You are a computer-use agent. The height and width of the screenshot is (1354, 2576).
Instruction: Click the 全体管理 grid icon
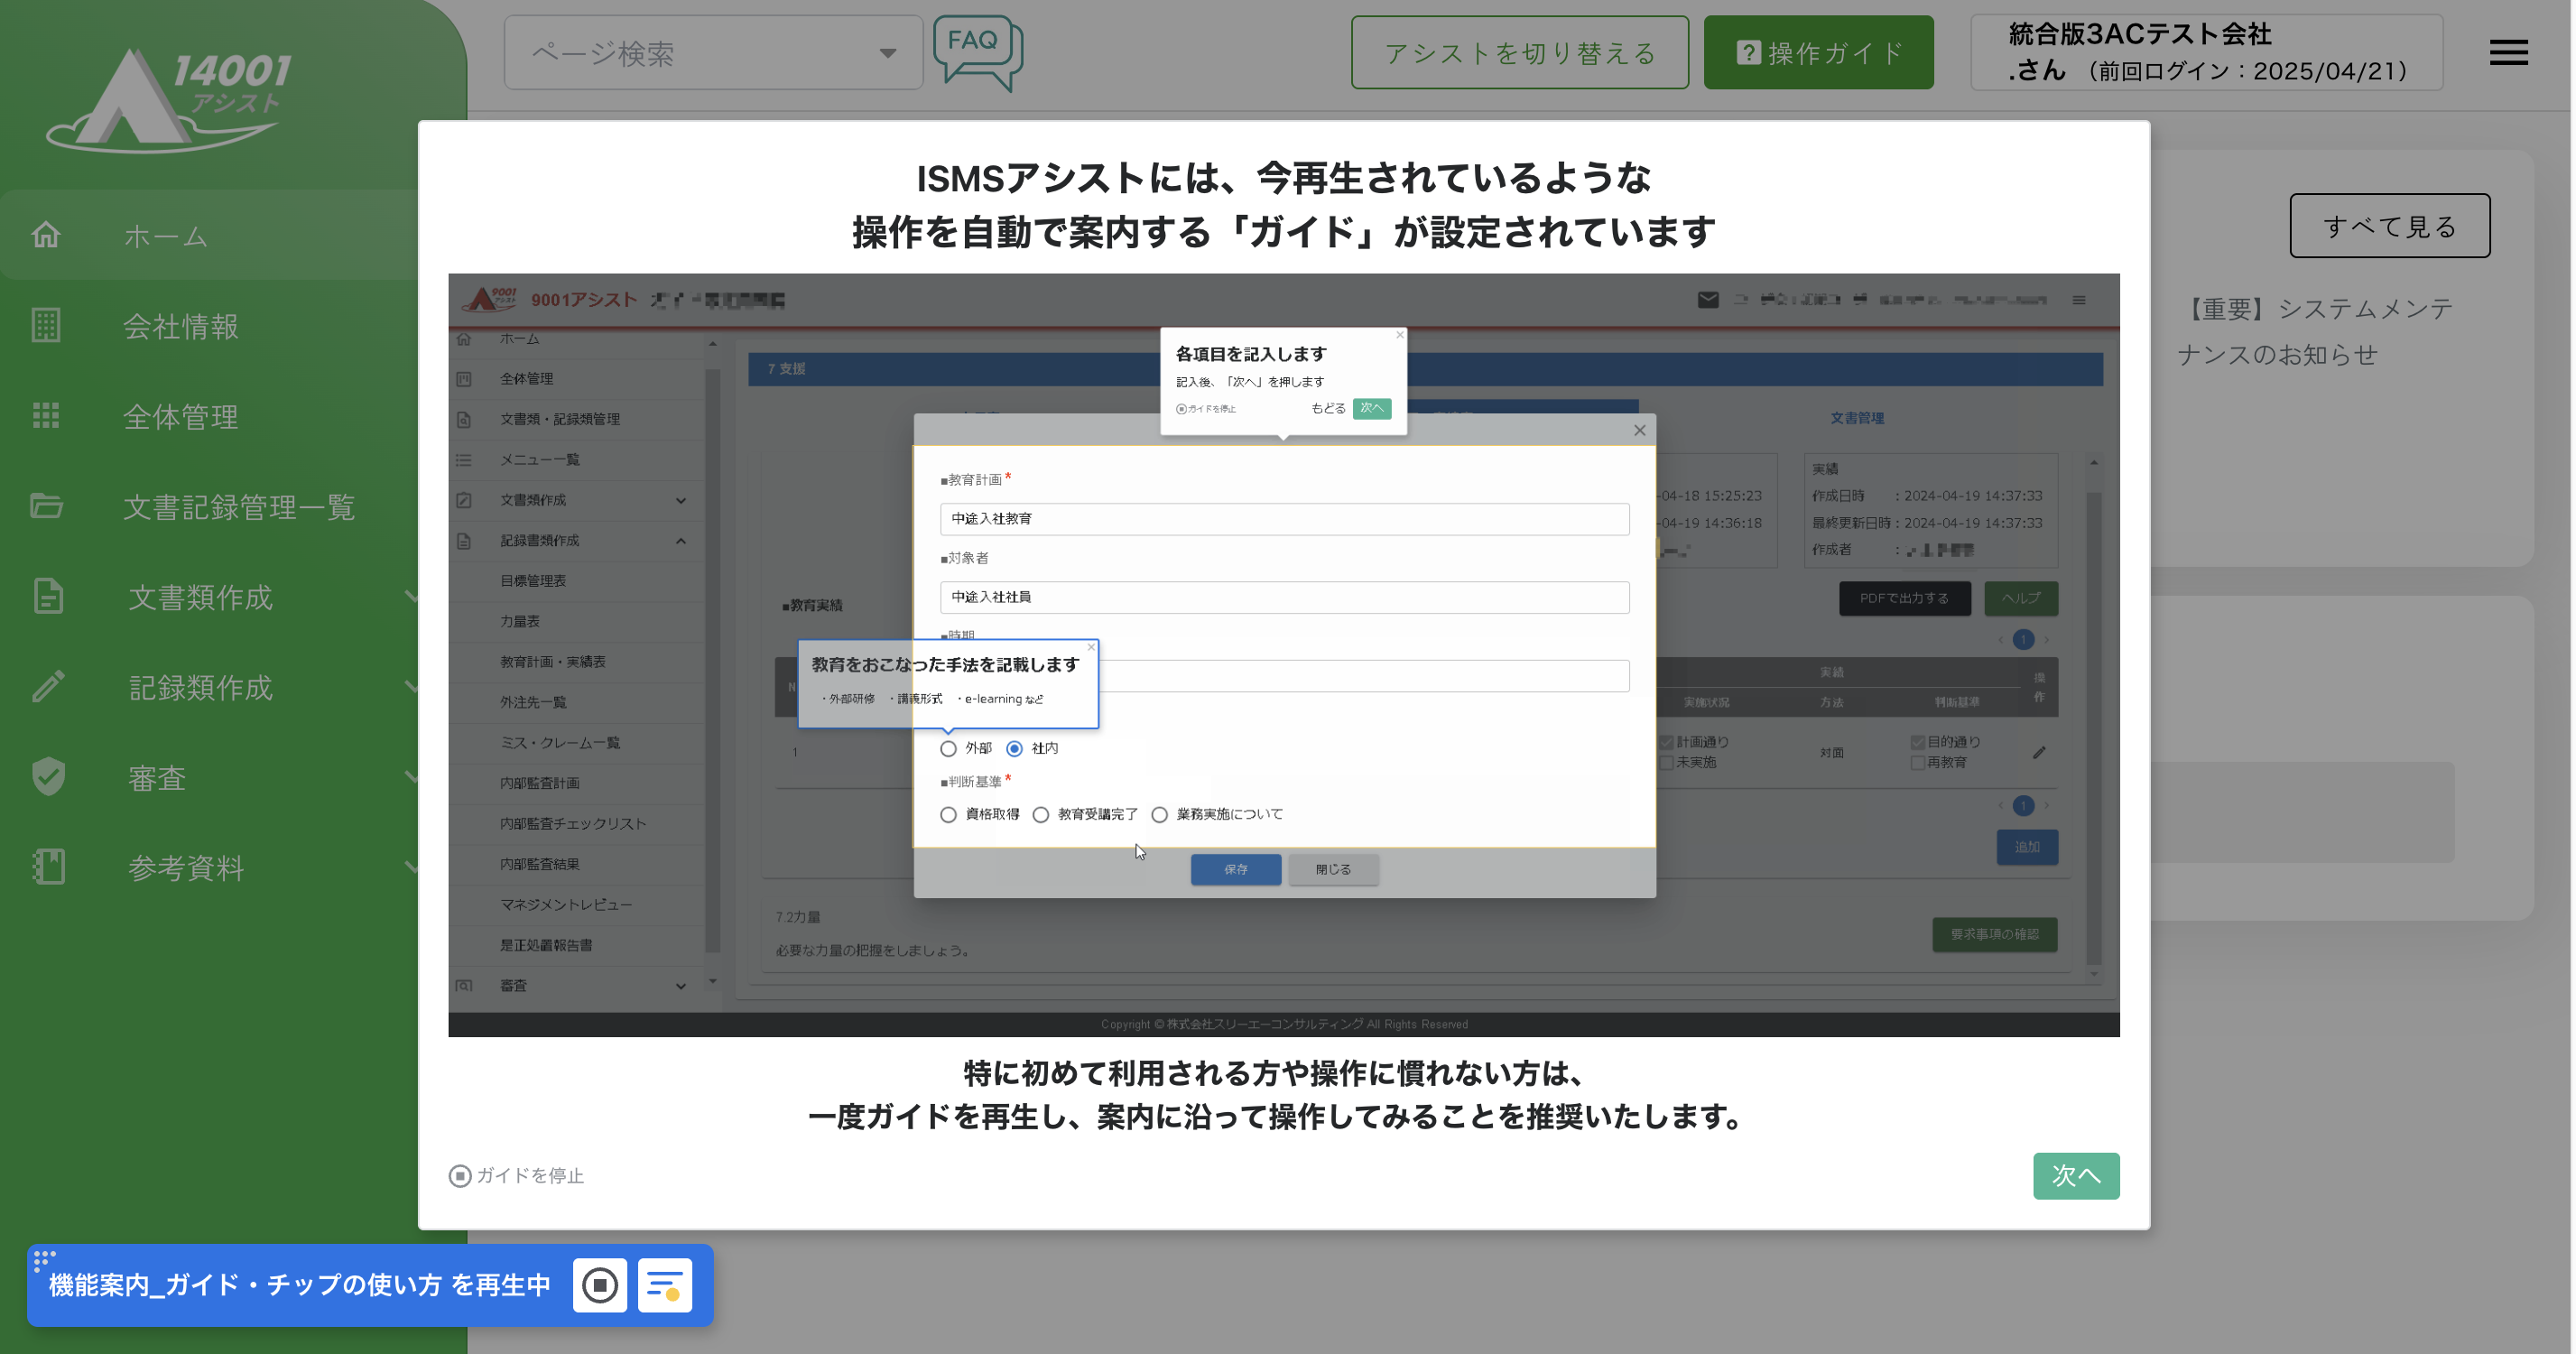coord(46,415)
